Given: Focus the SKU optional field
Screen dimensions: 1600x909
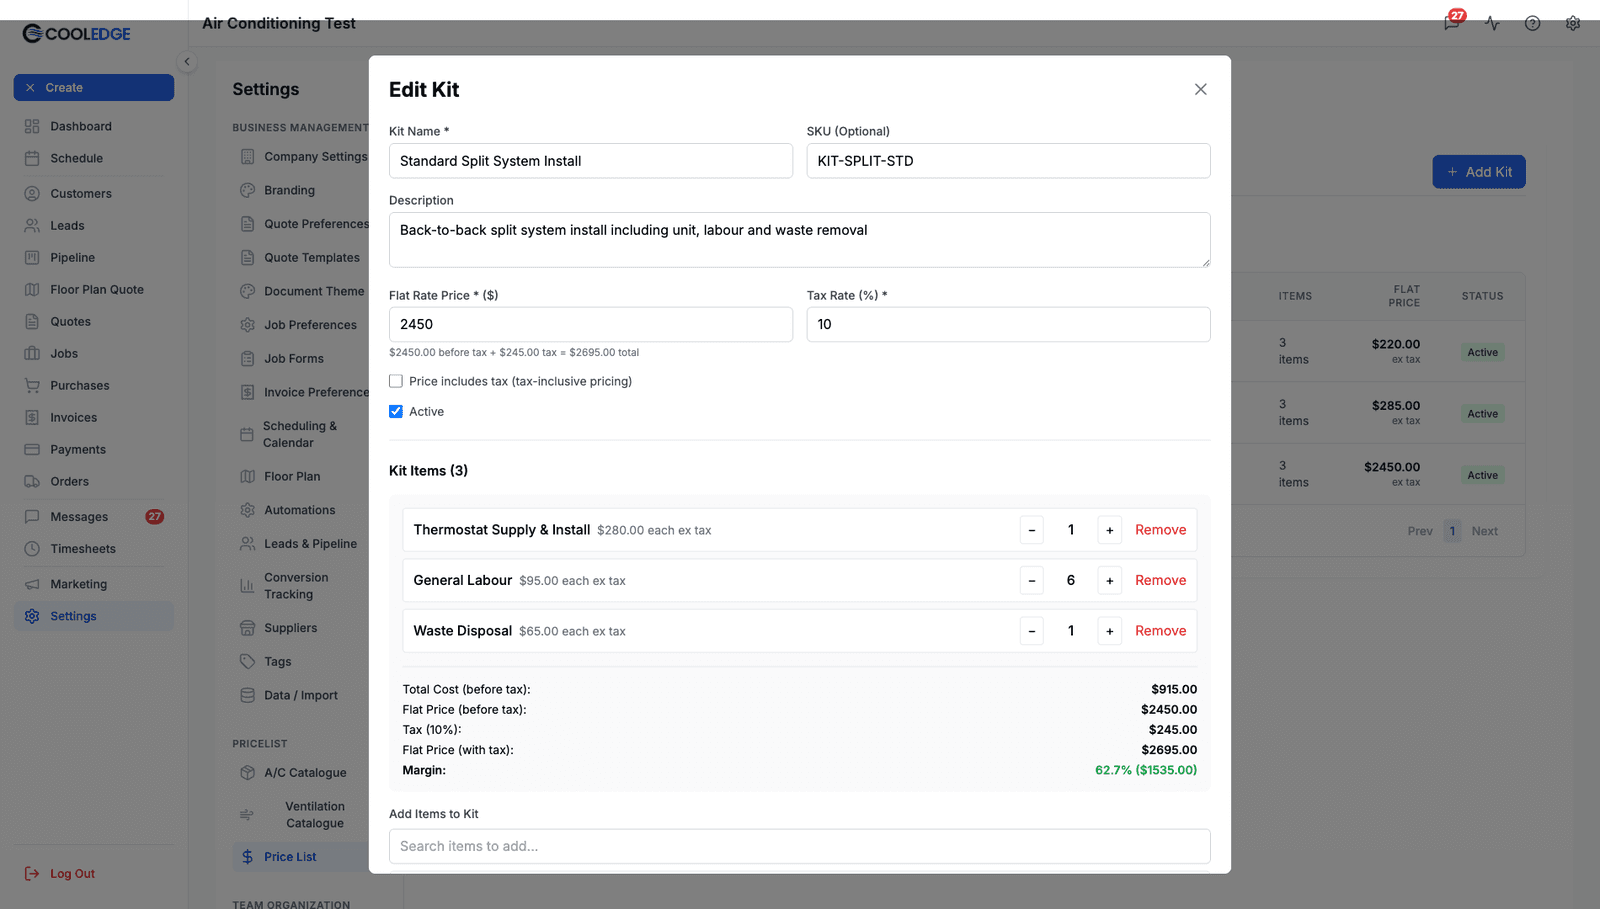Looking at the screenshot, I should point(1008,161).
